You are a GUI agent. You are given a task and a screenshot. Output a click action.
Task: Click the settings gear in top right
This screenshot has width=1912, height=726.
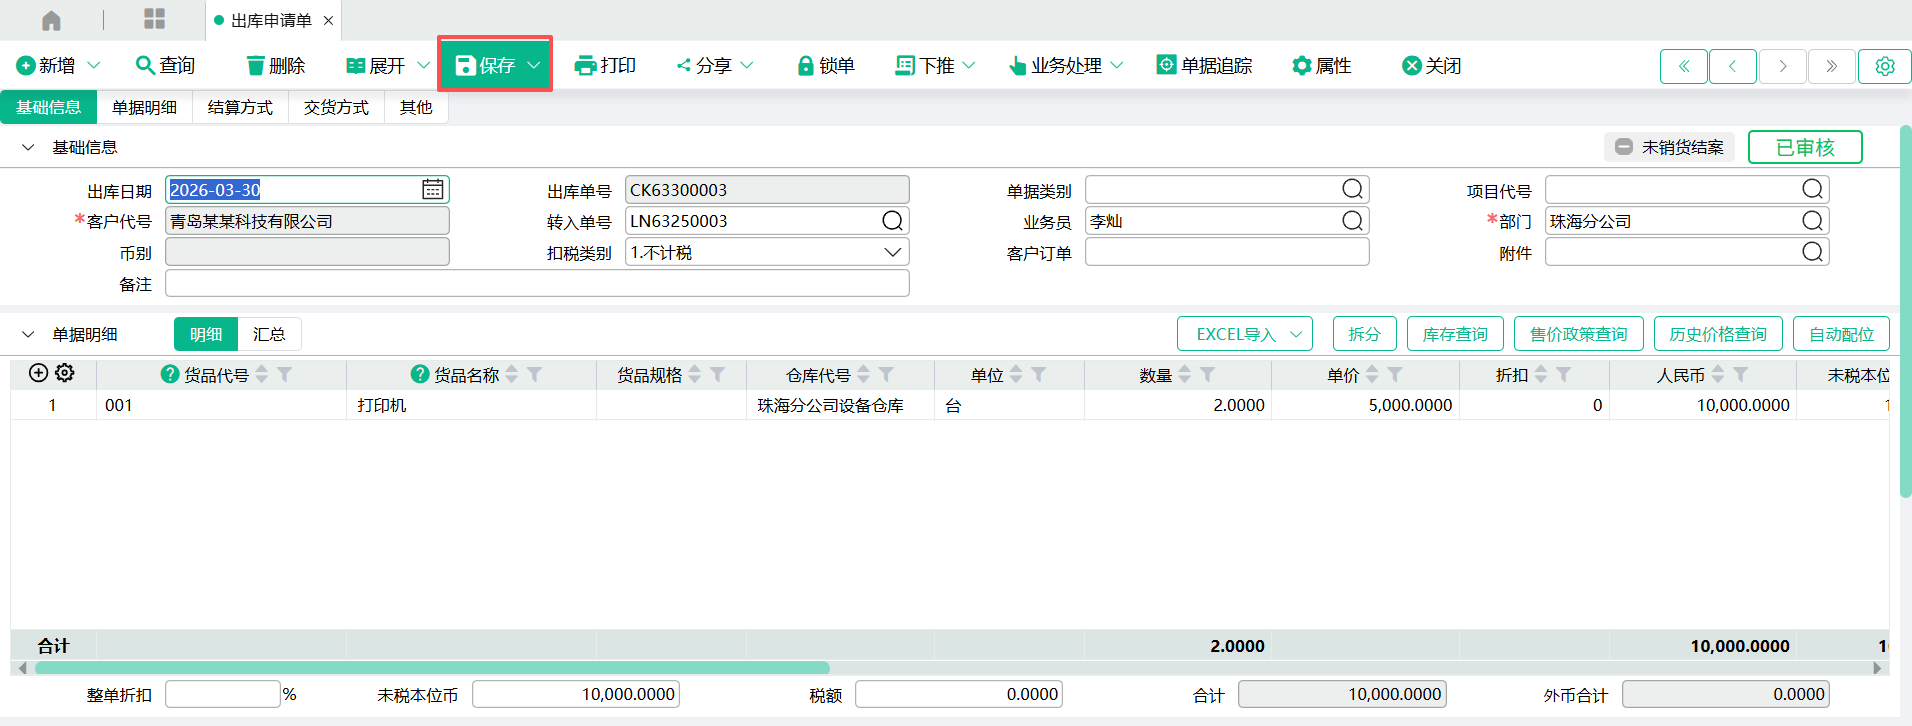[x=1884, y=66]
